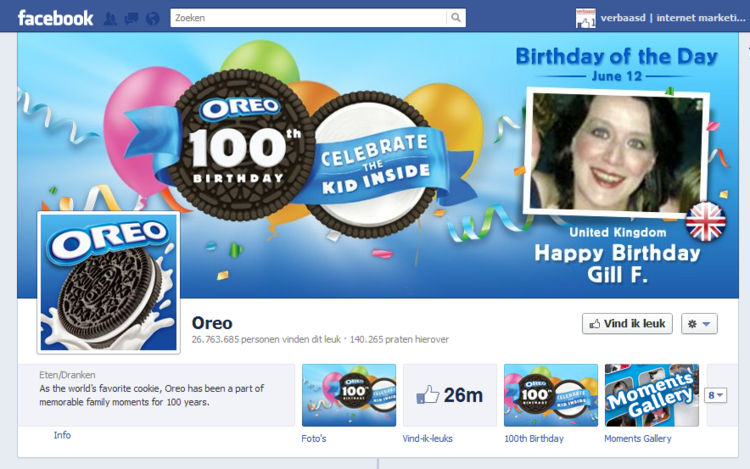Open the Moments Gallery thumbnail
750x469 pixels.
(651, 395)
